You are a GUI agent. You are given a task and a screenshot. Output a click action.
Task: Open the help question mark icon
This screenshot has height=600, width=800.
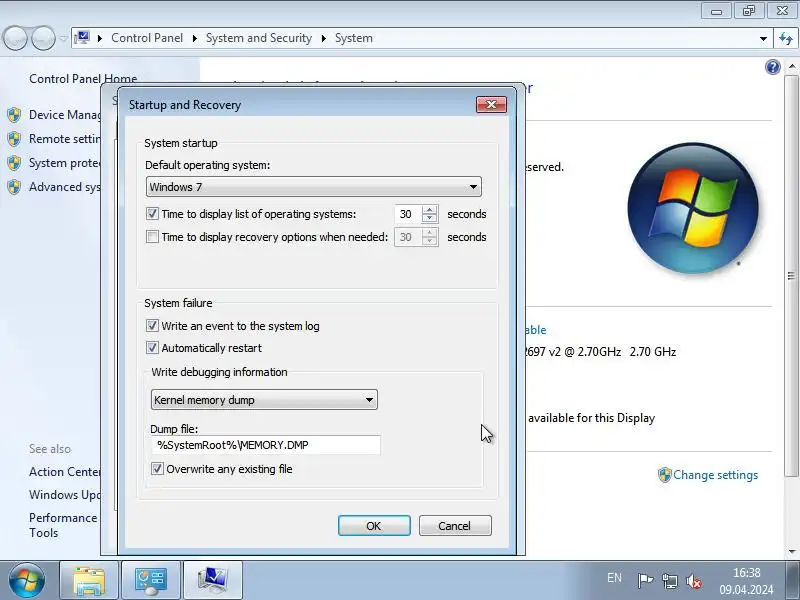click(x=772, y=67)
